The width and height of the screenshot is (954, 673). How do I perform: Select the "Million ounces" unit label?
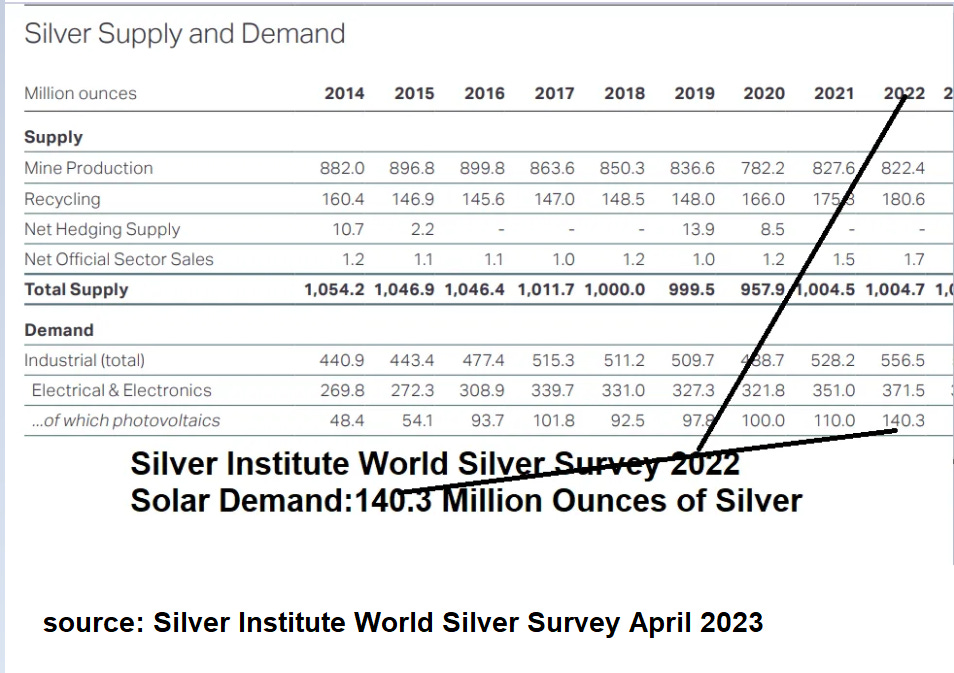80,94
